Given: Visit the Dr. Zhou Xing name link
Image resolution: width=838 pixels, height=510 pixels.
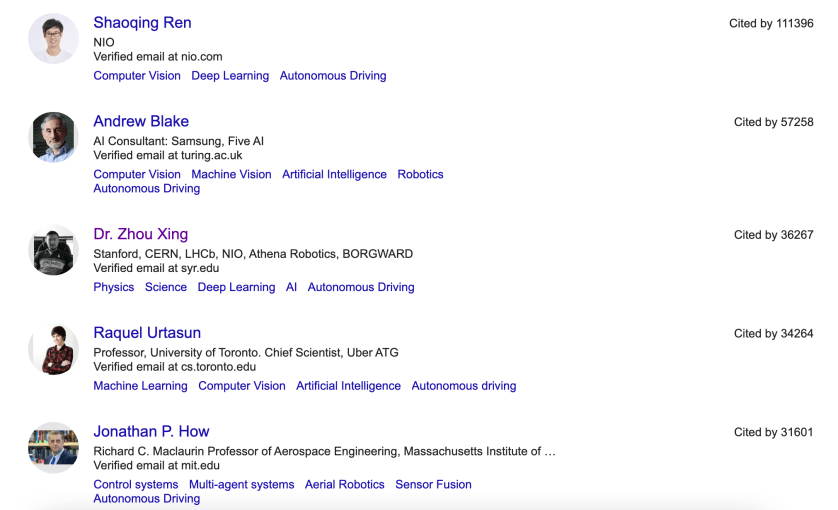Looking at the screenshot, I should (x=140, y=234).
